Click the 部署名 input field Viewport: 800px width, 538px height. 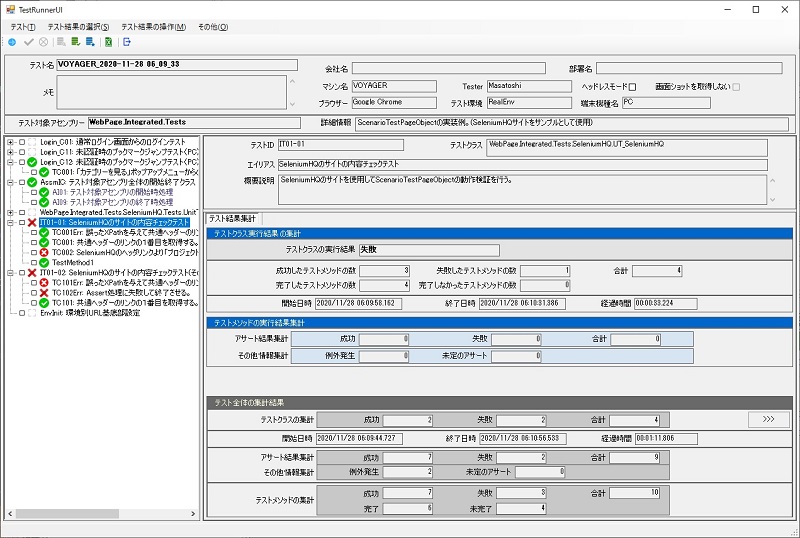[689, 68]
